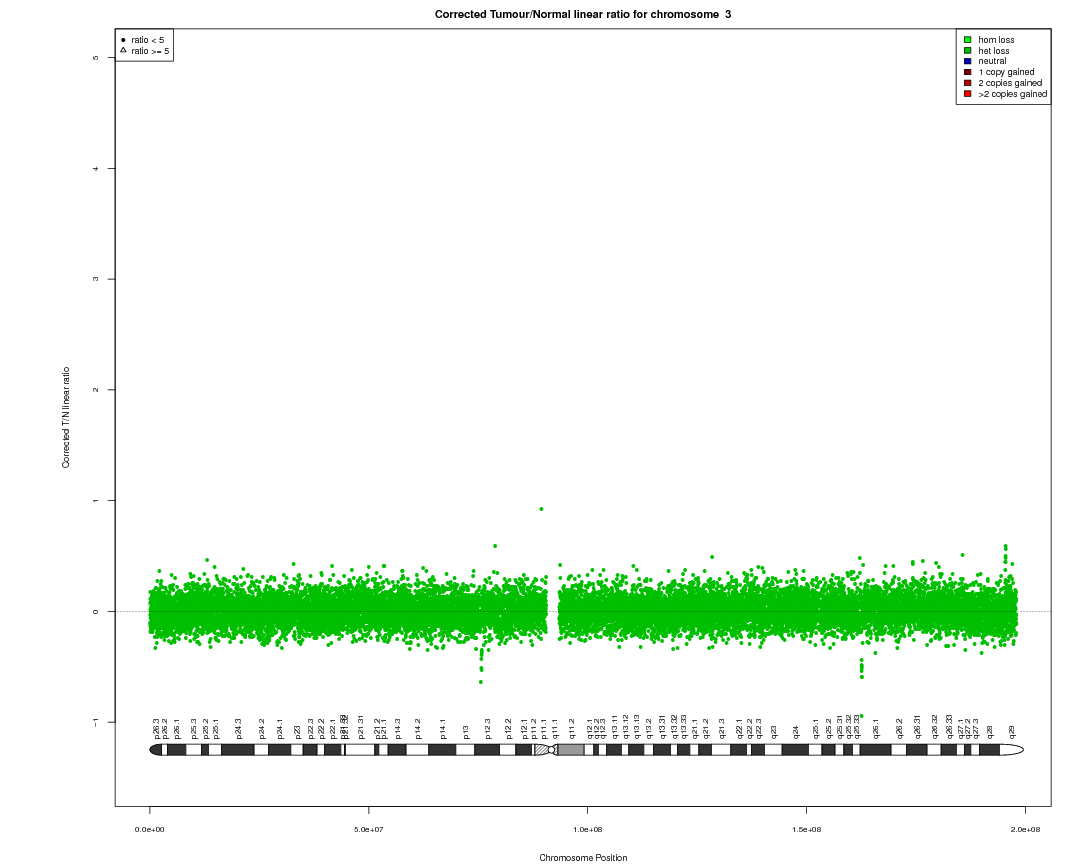Click the filled dot symbol for ratio < 5
This screenshot has height=864, width=1080.
(123, 40)
